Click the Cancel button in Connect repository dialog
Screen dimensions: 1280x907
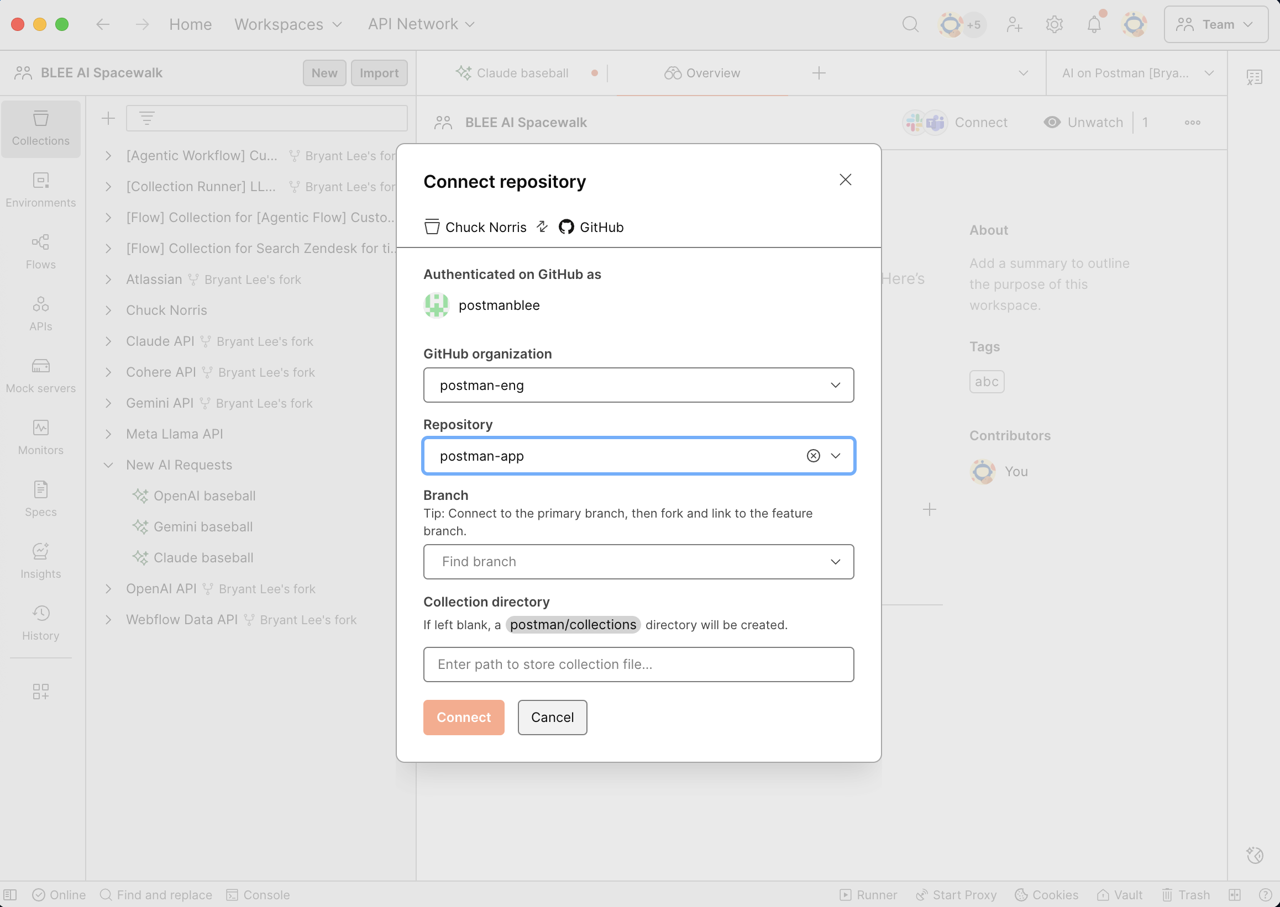(x=552, y=717)
